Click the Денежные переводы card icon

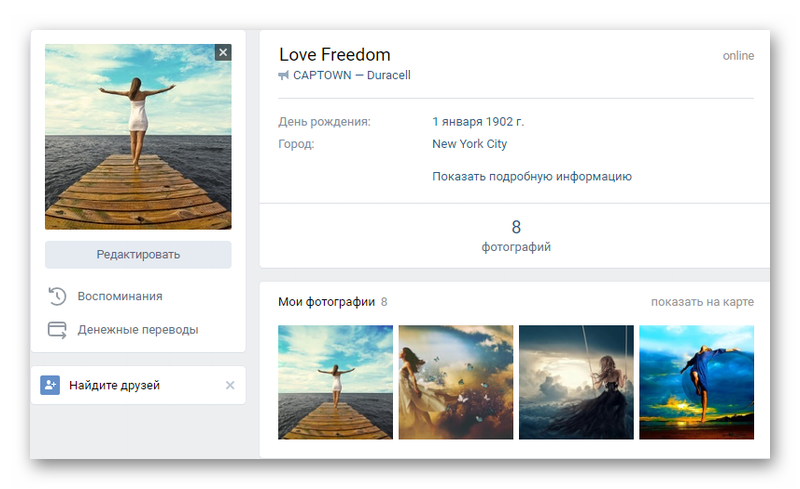pos(57,330)
